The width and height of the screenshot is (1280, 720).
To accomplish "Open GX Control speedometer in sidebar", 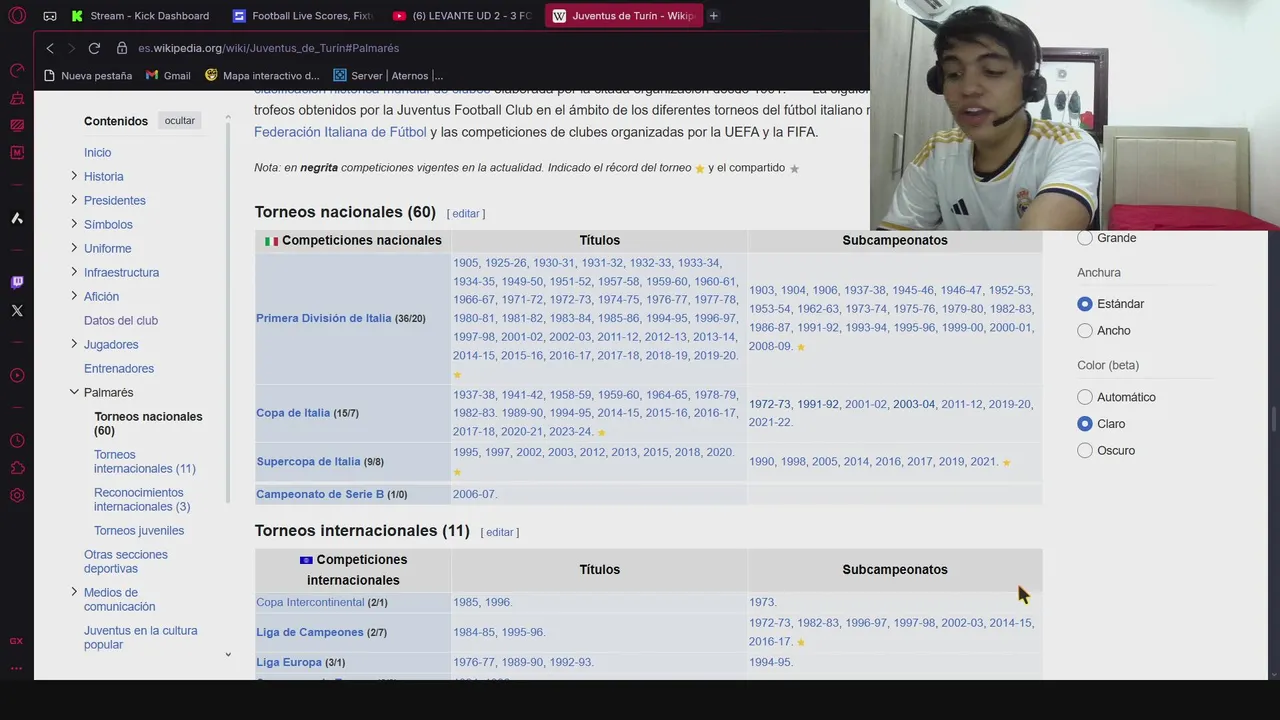I will click(x=17, y=71).
